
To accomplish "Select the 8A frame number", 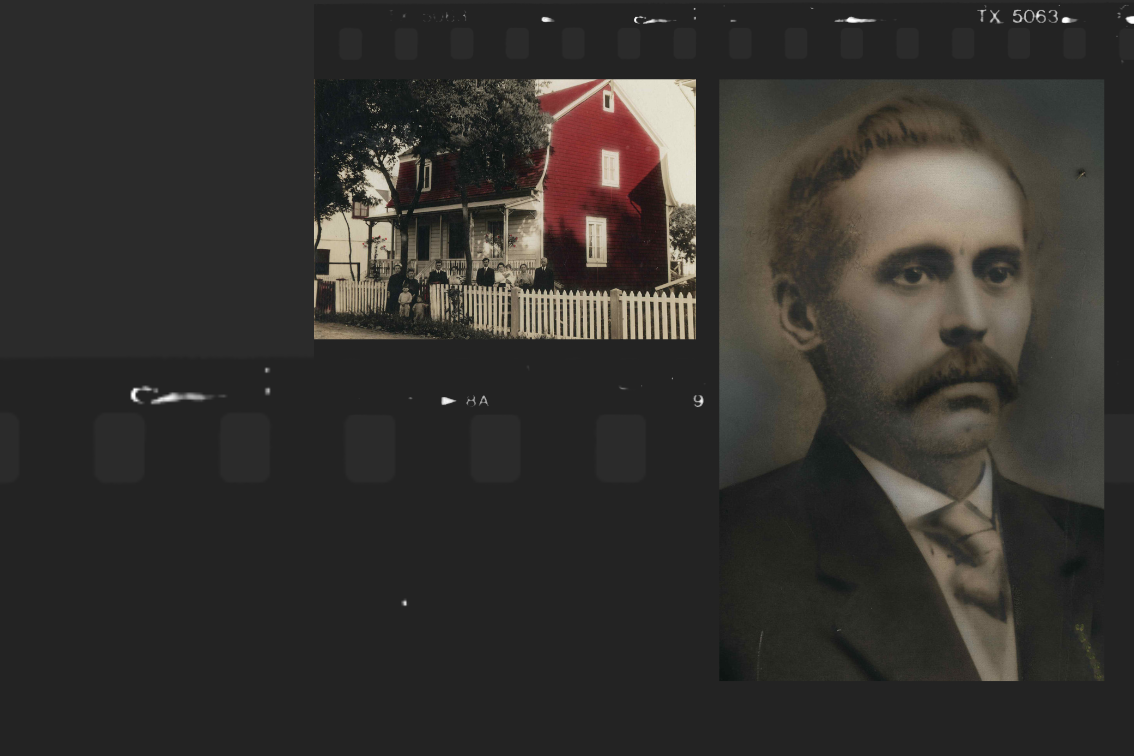I will coord(477,401).
